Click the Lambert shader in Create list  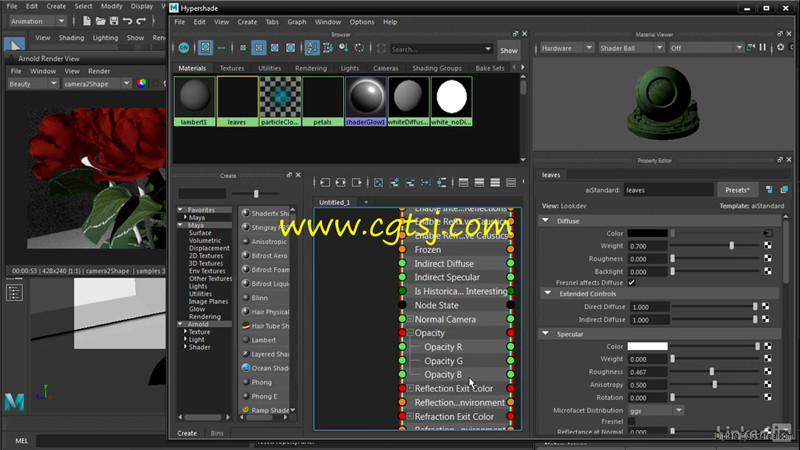(x=263, y=340)
